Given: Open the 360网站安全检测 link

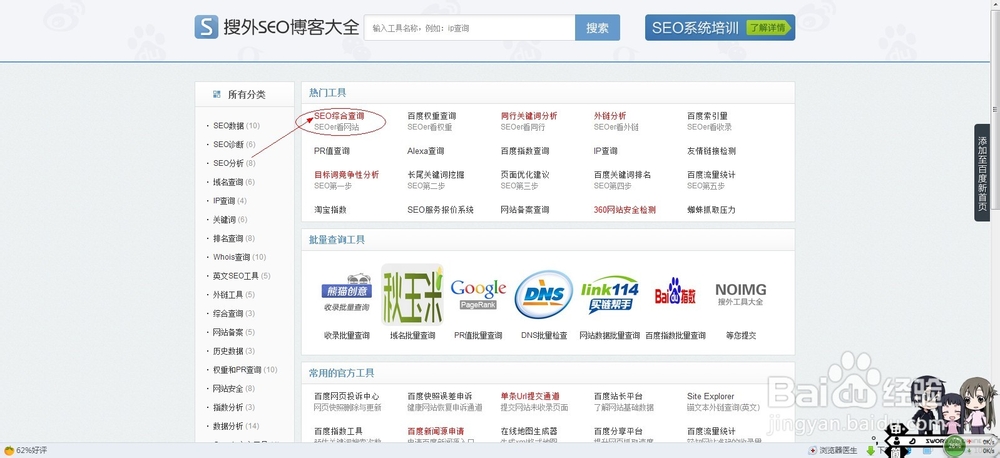Looking at the screenshot, I should pyautogui.click(x=624, y=210).
